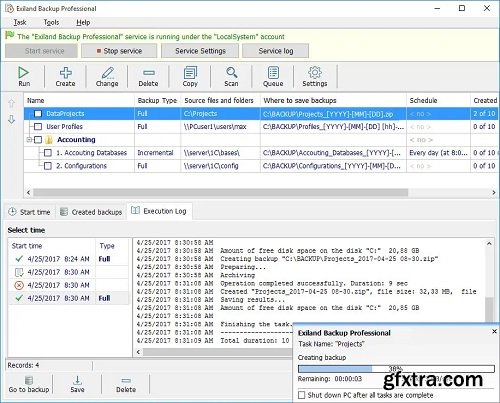Viewport: 500px width, 403px height.
Task: Open the Service log
Action: coord(276,51)
